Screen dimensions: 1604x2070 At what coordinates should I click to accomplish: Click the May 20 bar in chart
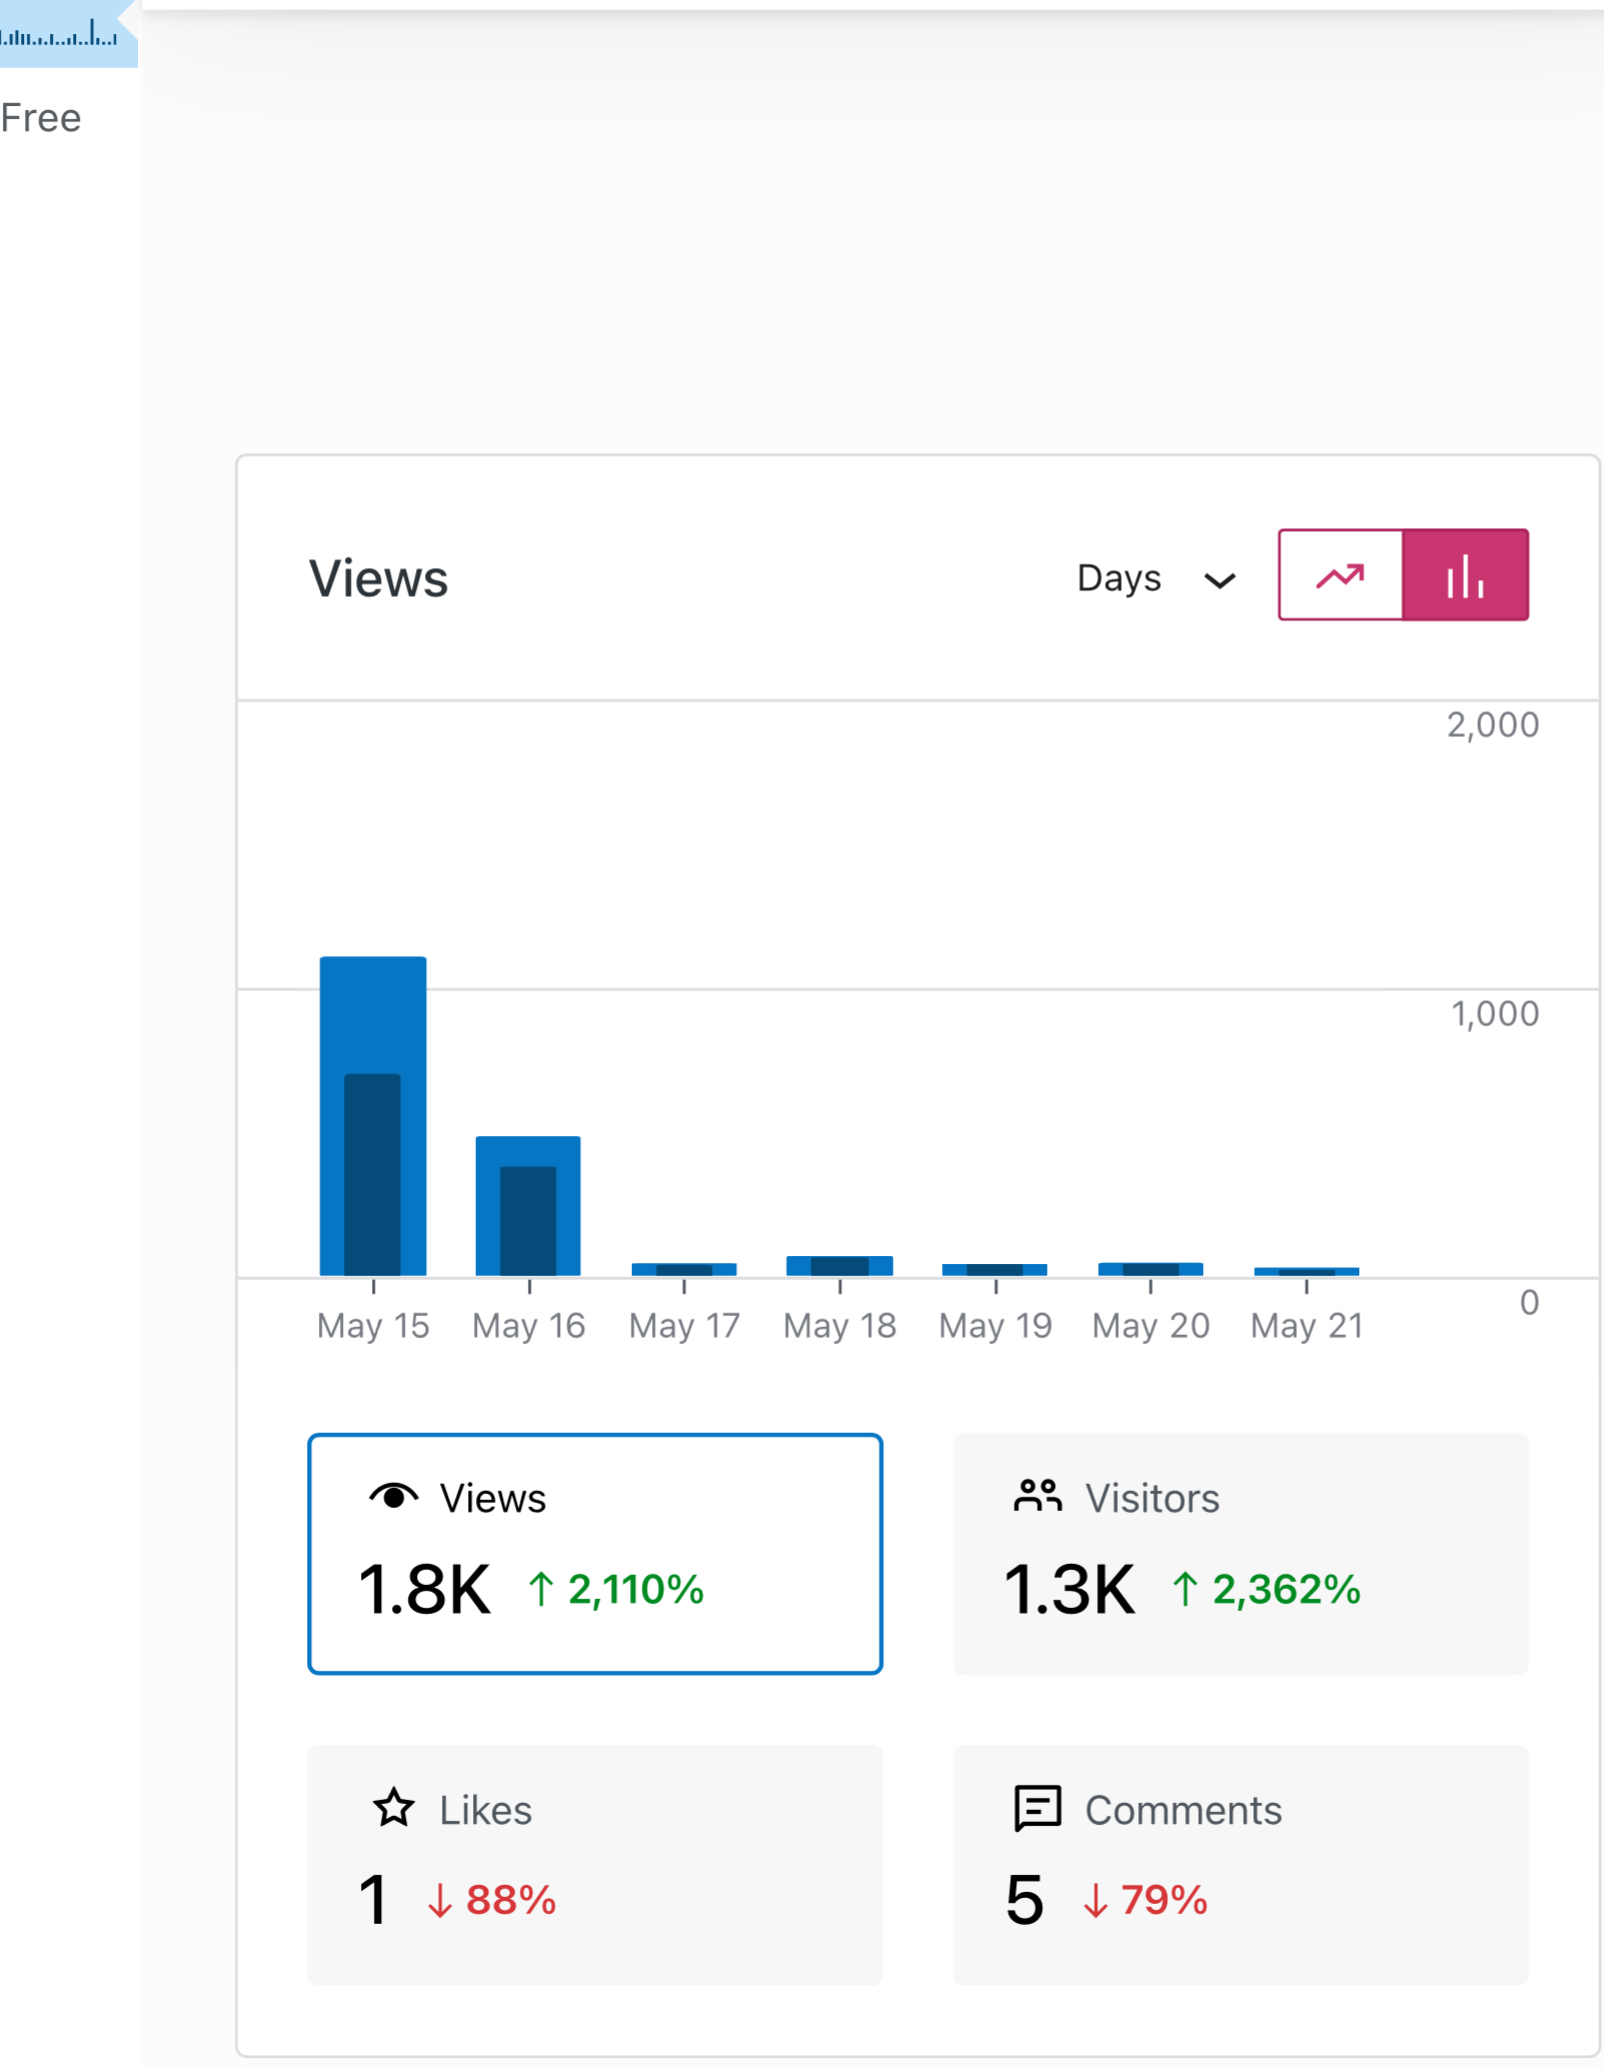pos(1150,1269)
